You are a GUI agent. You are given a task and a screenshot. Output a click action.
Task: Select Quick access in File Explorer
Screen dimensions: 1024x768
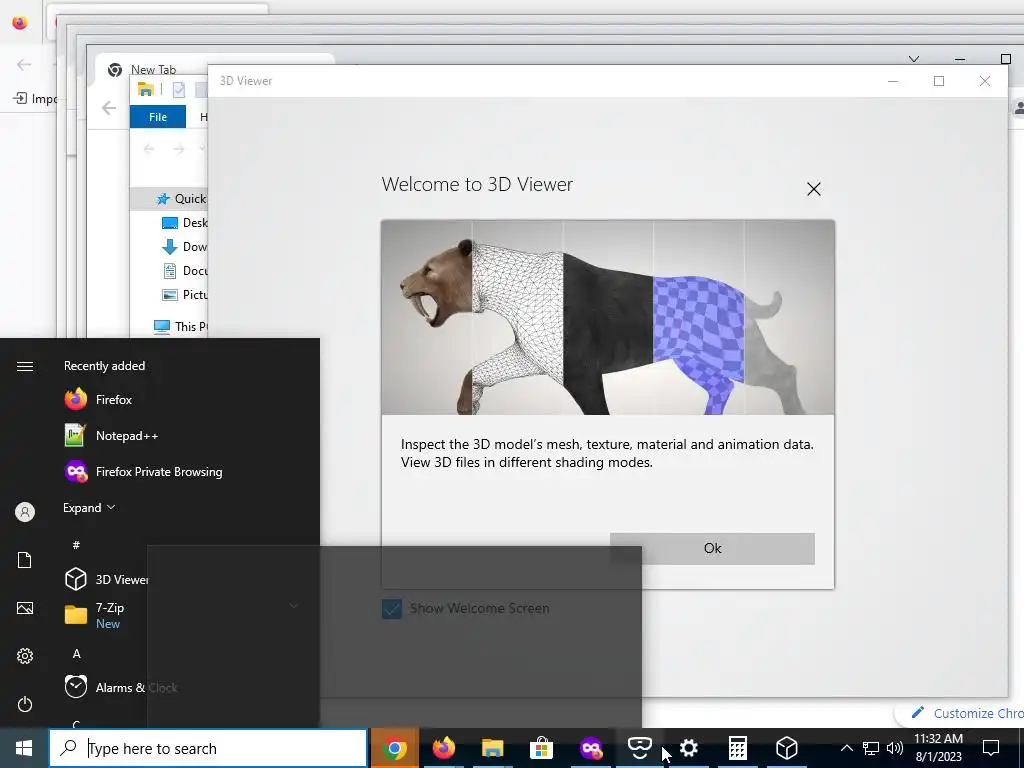point(182,199)
